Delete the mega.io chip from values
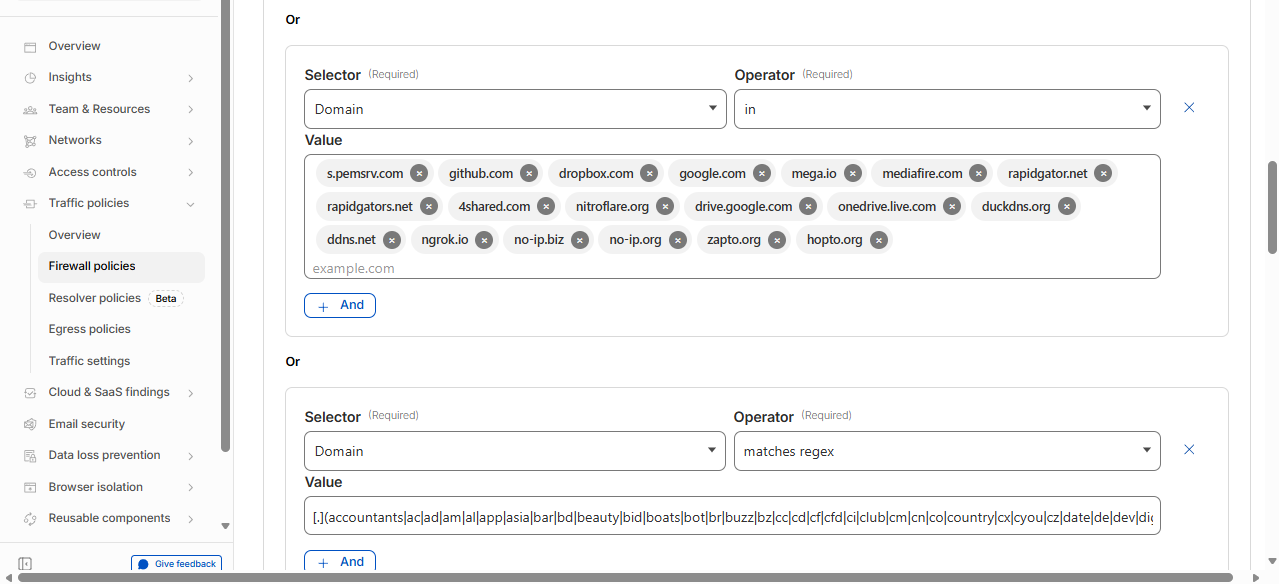Screen dimensions: 1279x584 [852, 173]
